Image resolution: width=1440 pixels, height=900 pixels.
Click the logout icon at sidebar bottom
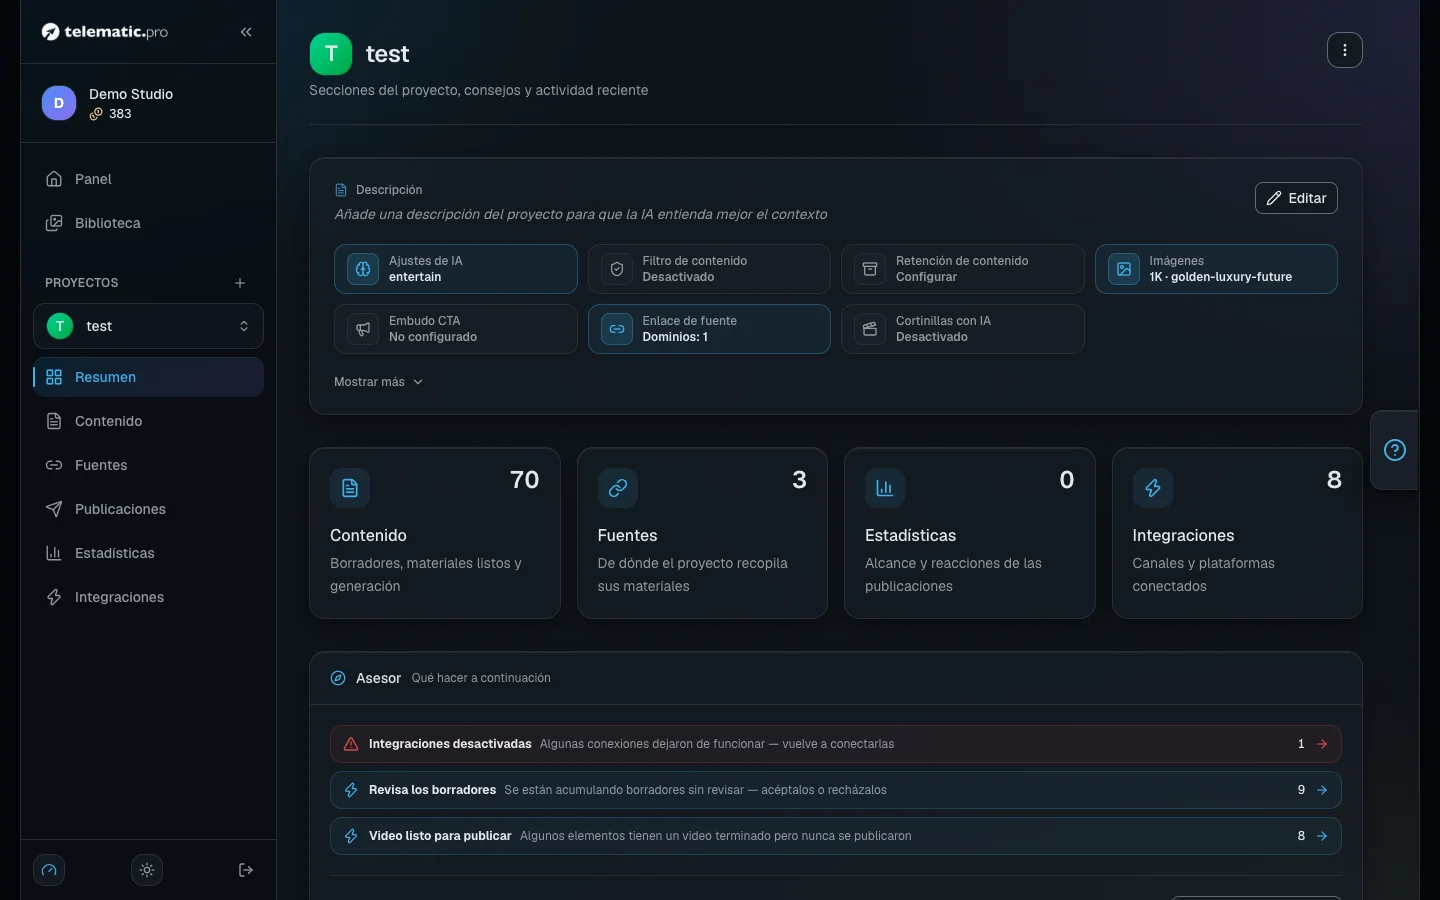click(246, 870)
